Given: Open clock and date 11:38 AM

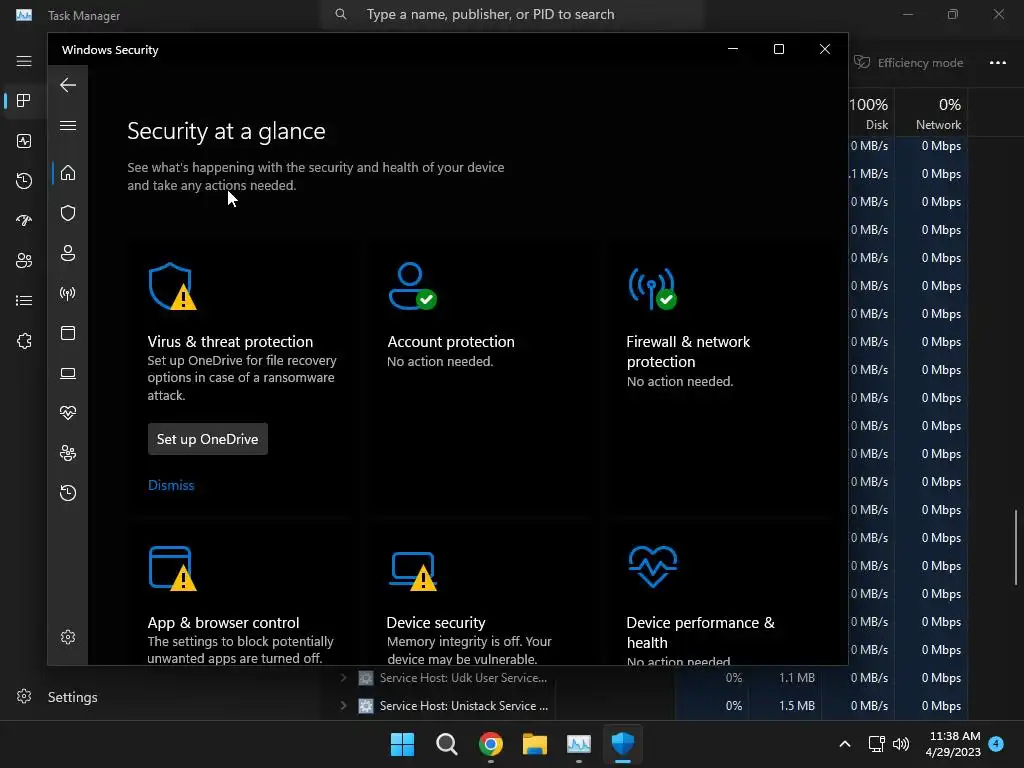Looking at the screenshot, I should click(953, 744).
